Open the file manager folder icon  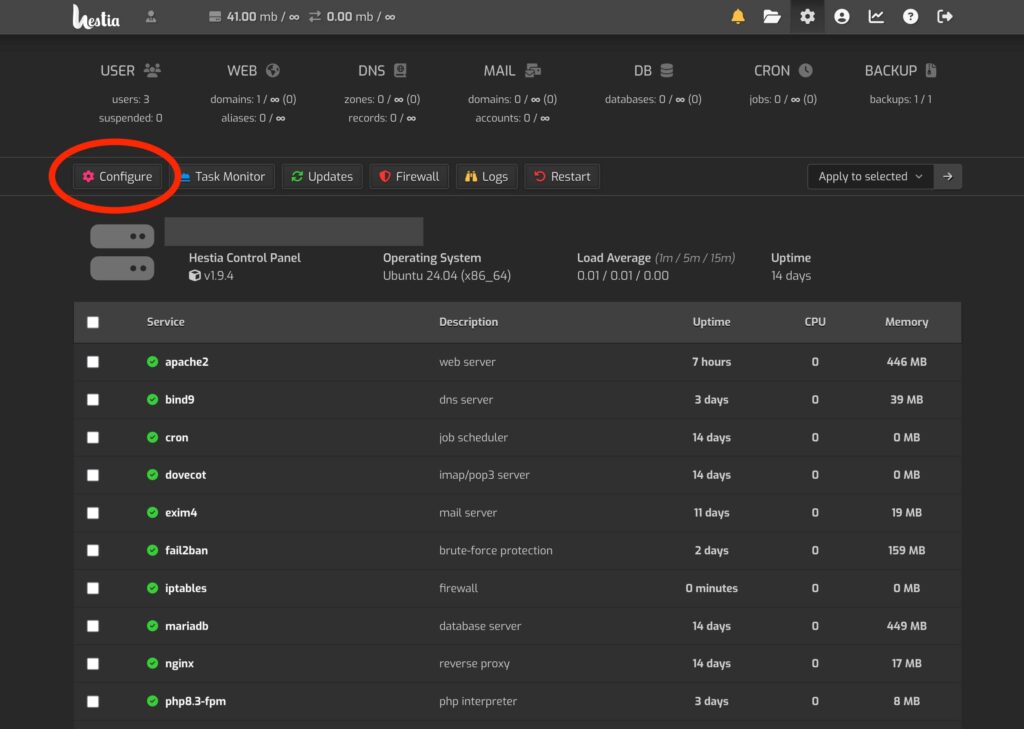[x=772, y=16]
